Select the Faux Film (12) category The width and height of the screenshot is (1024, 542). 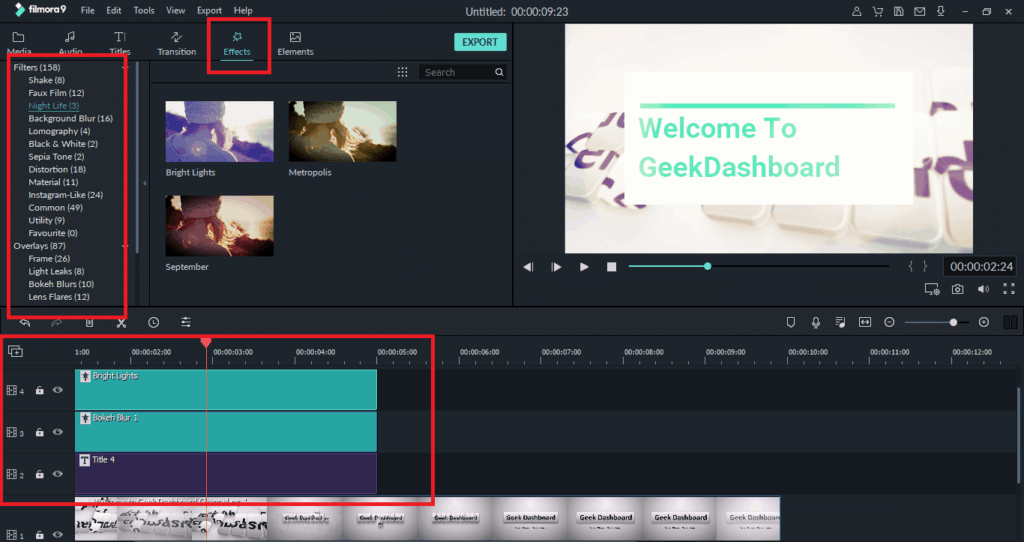coord(56,93)
